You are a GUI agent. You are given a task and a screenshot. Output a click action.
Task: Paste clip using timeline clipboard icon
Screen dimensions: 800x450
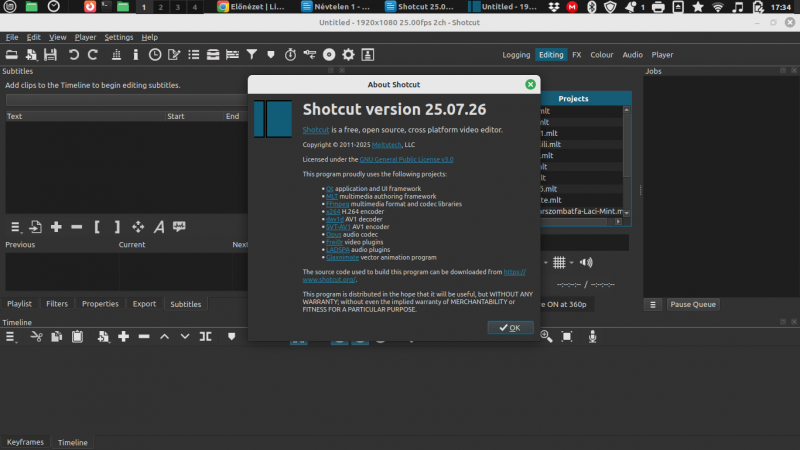(x=77, y=337)
